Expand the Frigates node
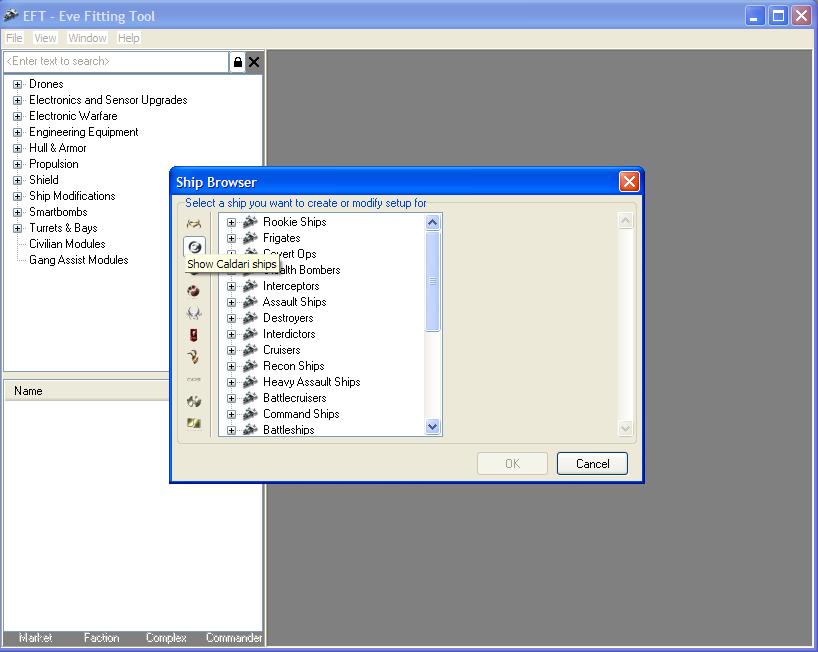 click(231, 238)
